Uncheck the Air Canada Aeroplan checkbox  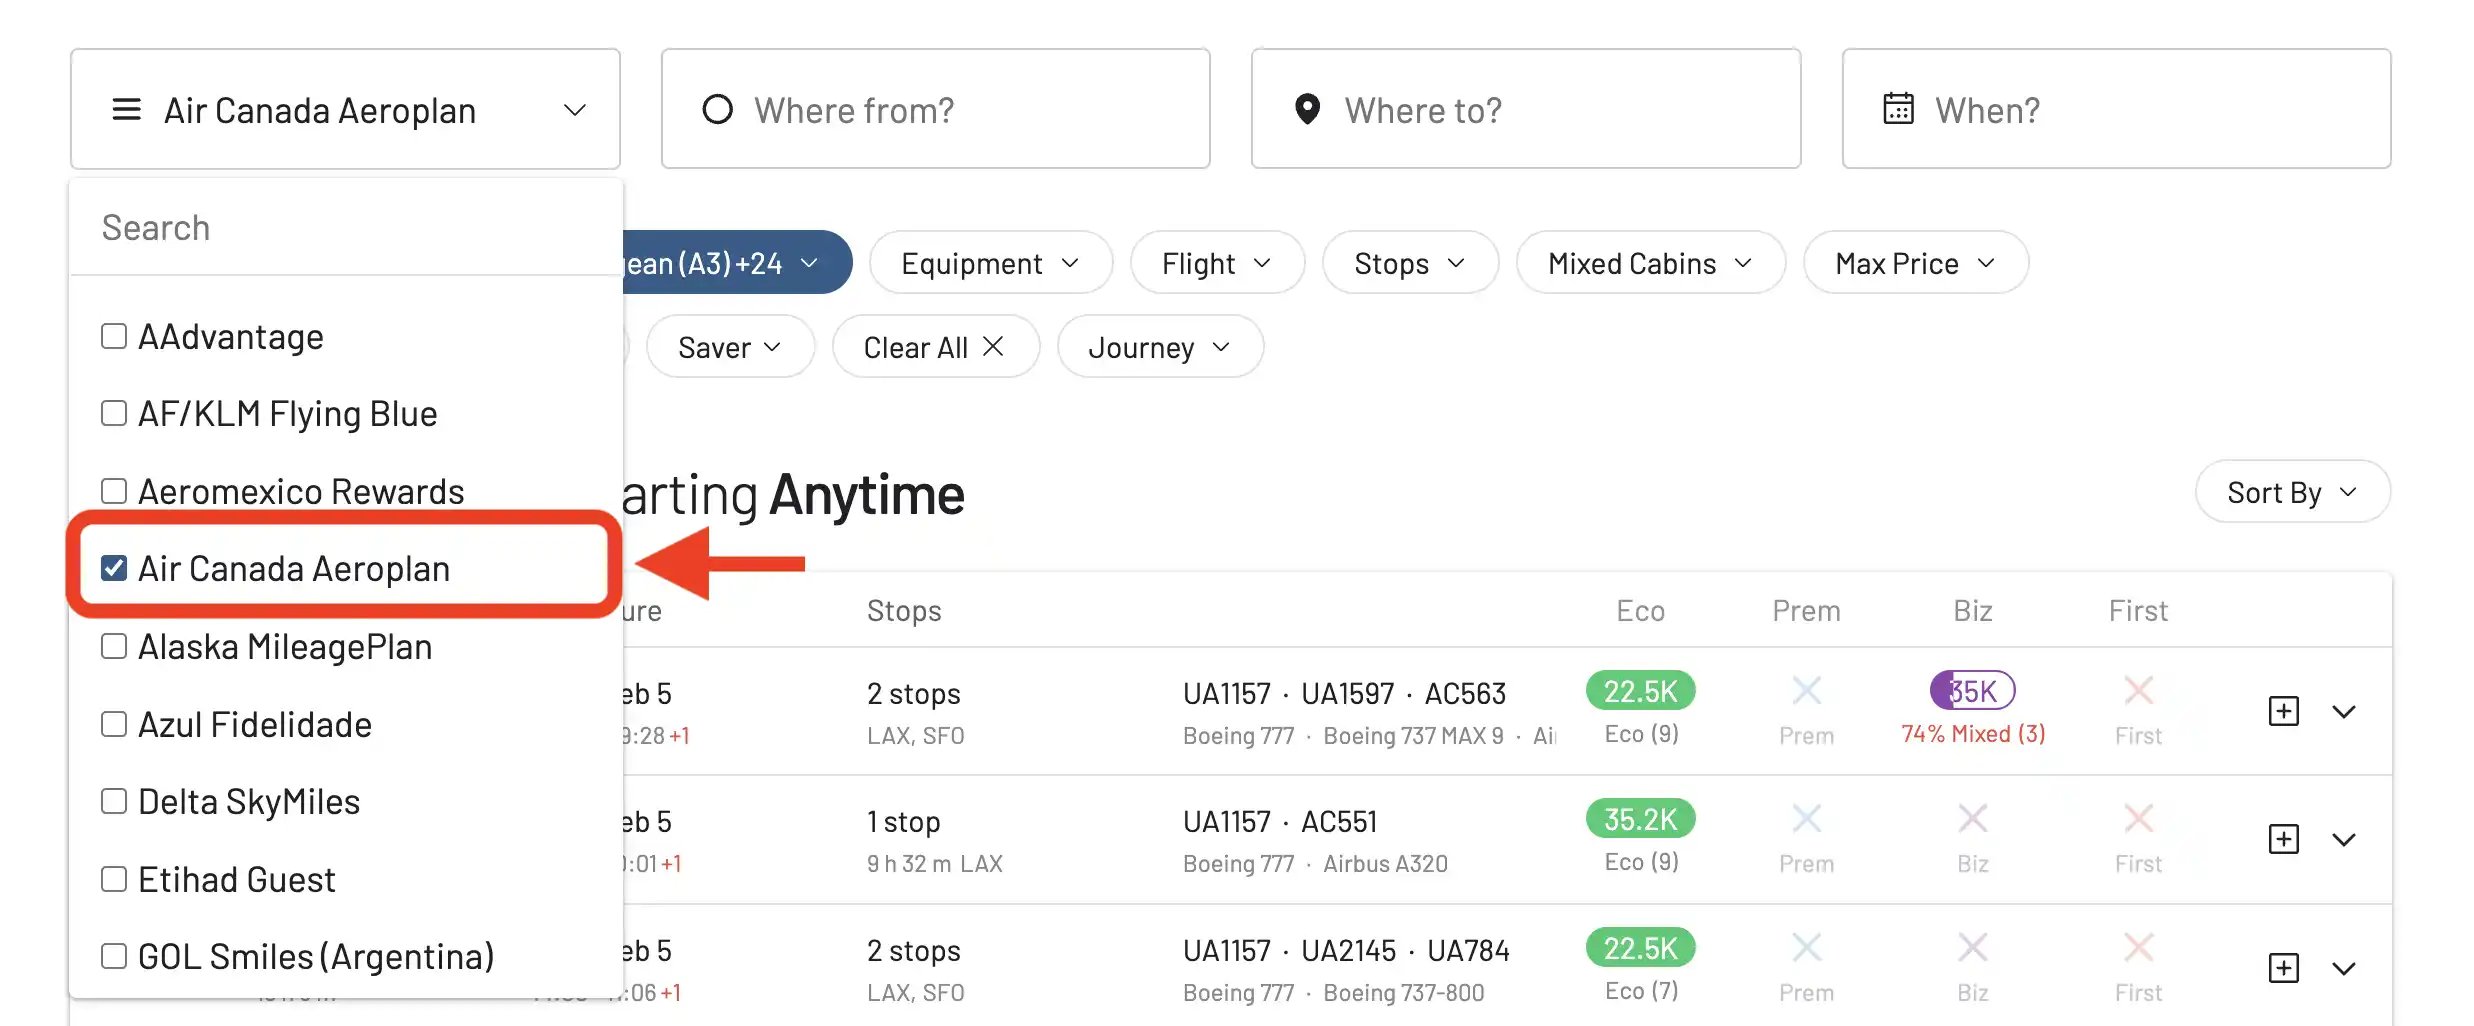click(x=114, y=568)
